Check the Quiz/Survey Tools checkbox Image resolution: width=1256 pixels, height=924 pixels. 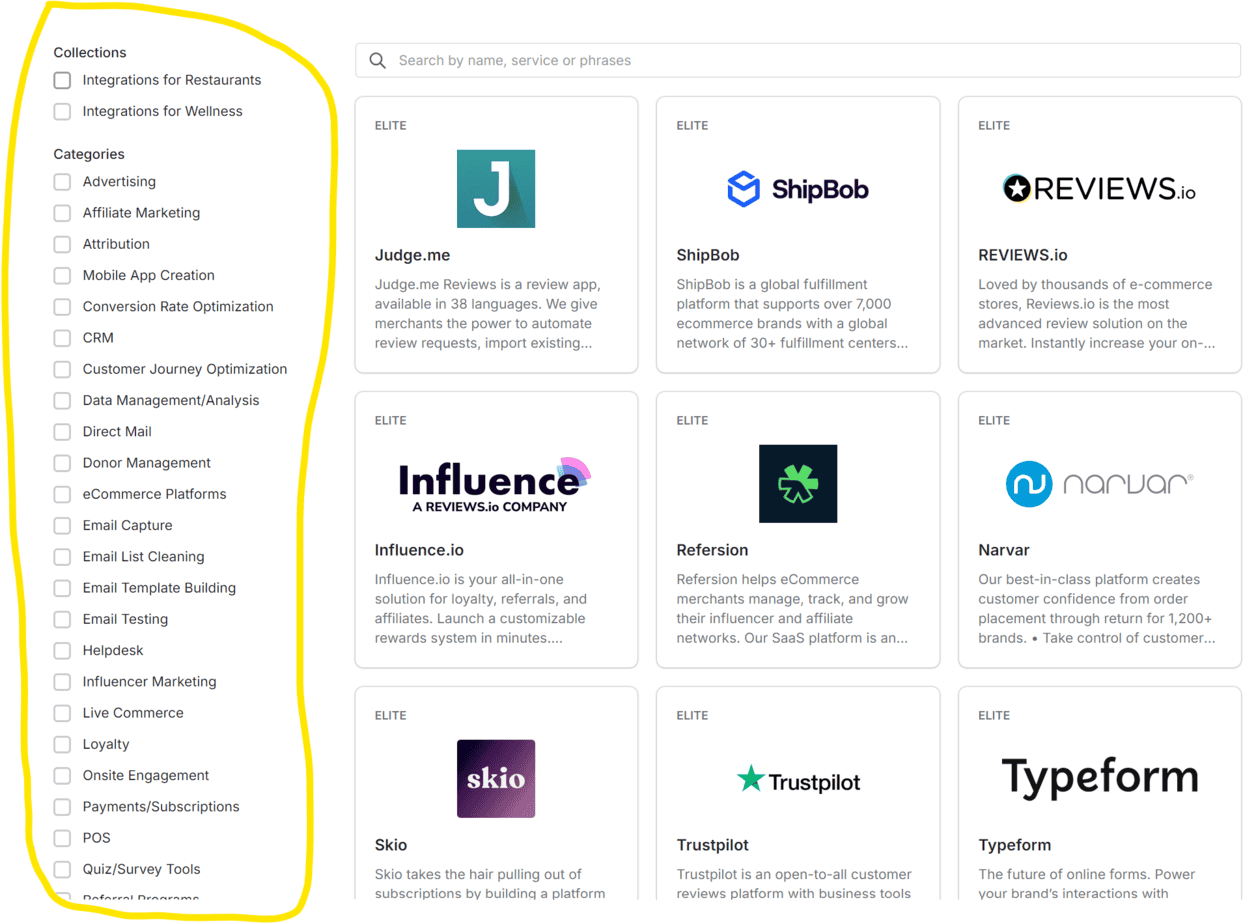(x=62, y=869)
